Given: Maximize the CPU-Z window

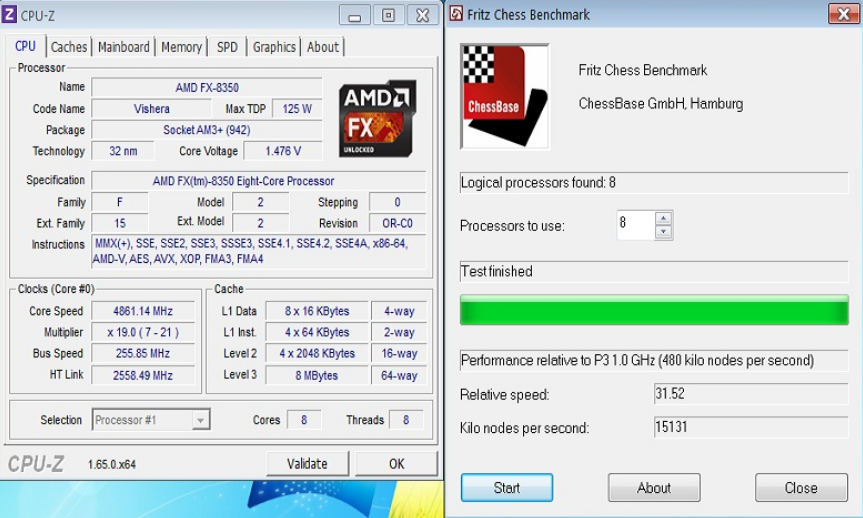Looking at the screenshot, I should pyautogui.click(x=389, y=15).
